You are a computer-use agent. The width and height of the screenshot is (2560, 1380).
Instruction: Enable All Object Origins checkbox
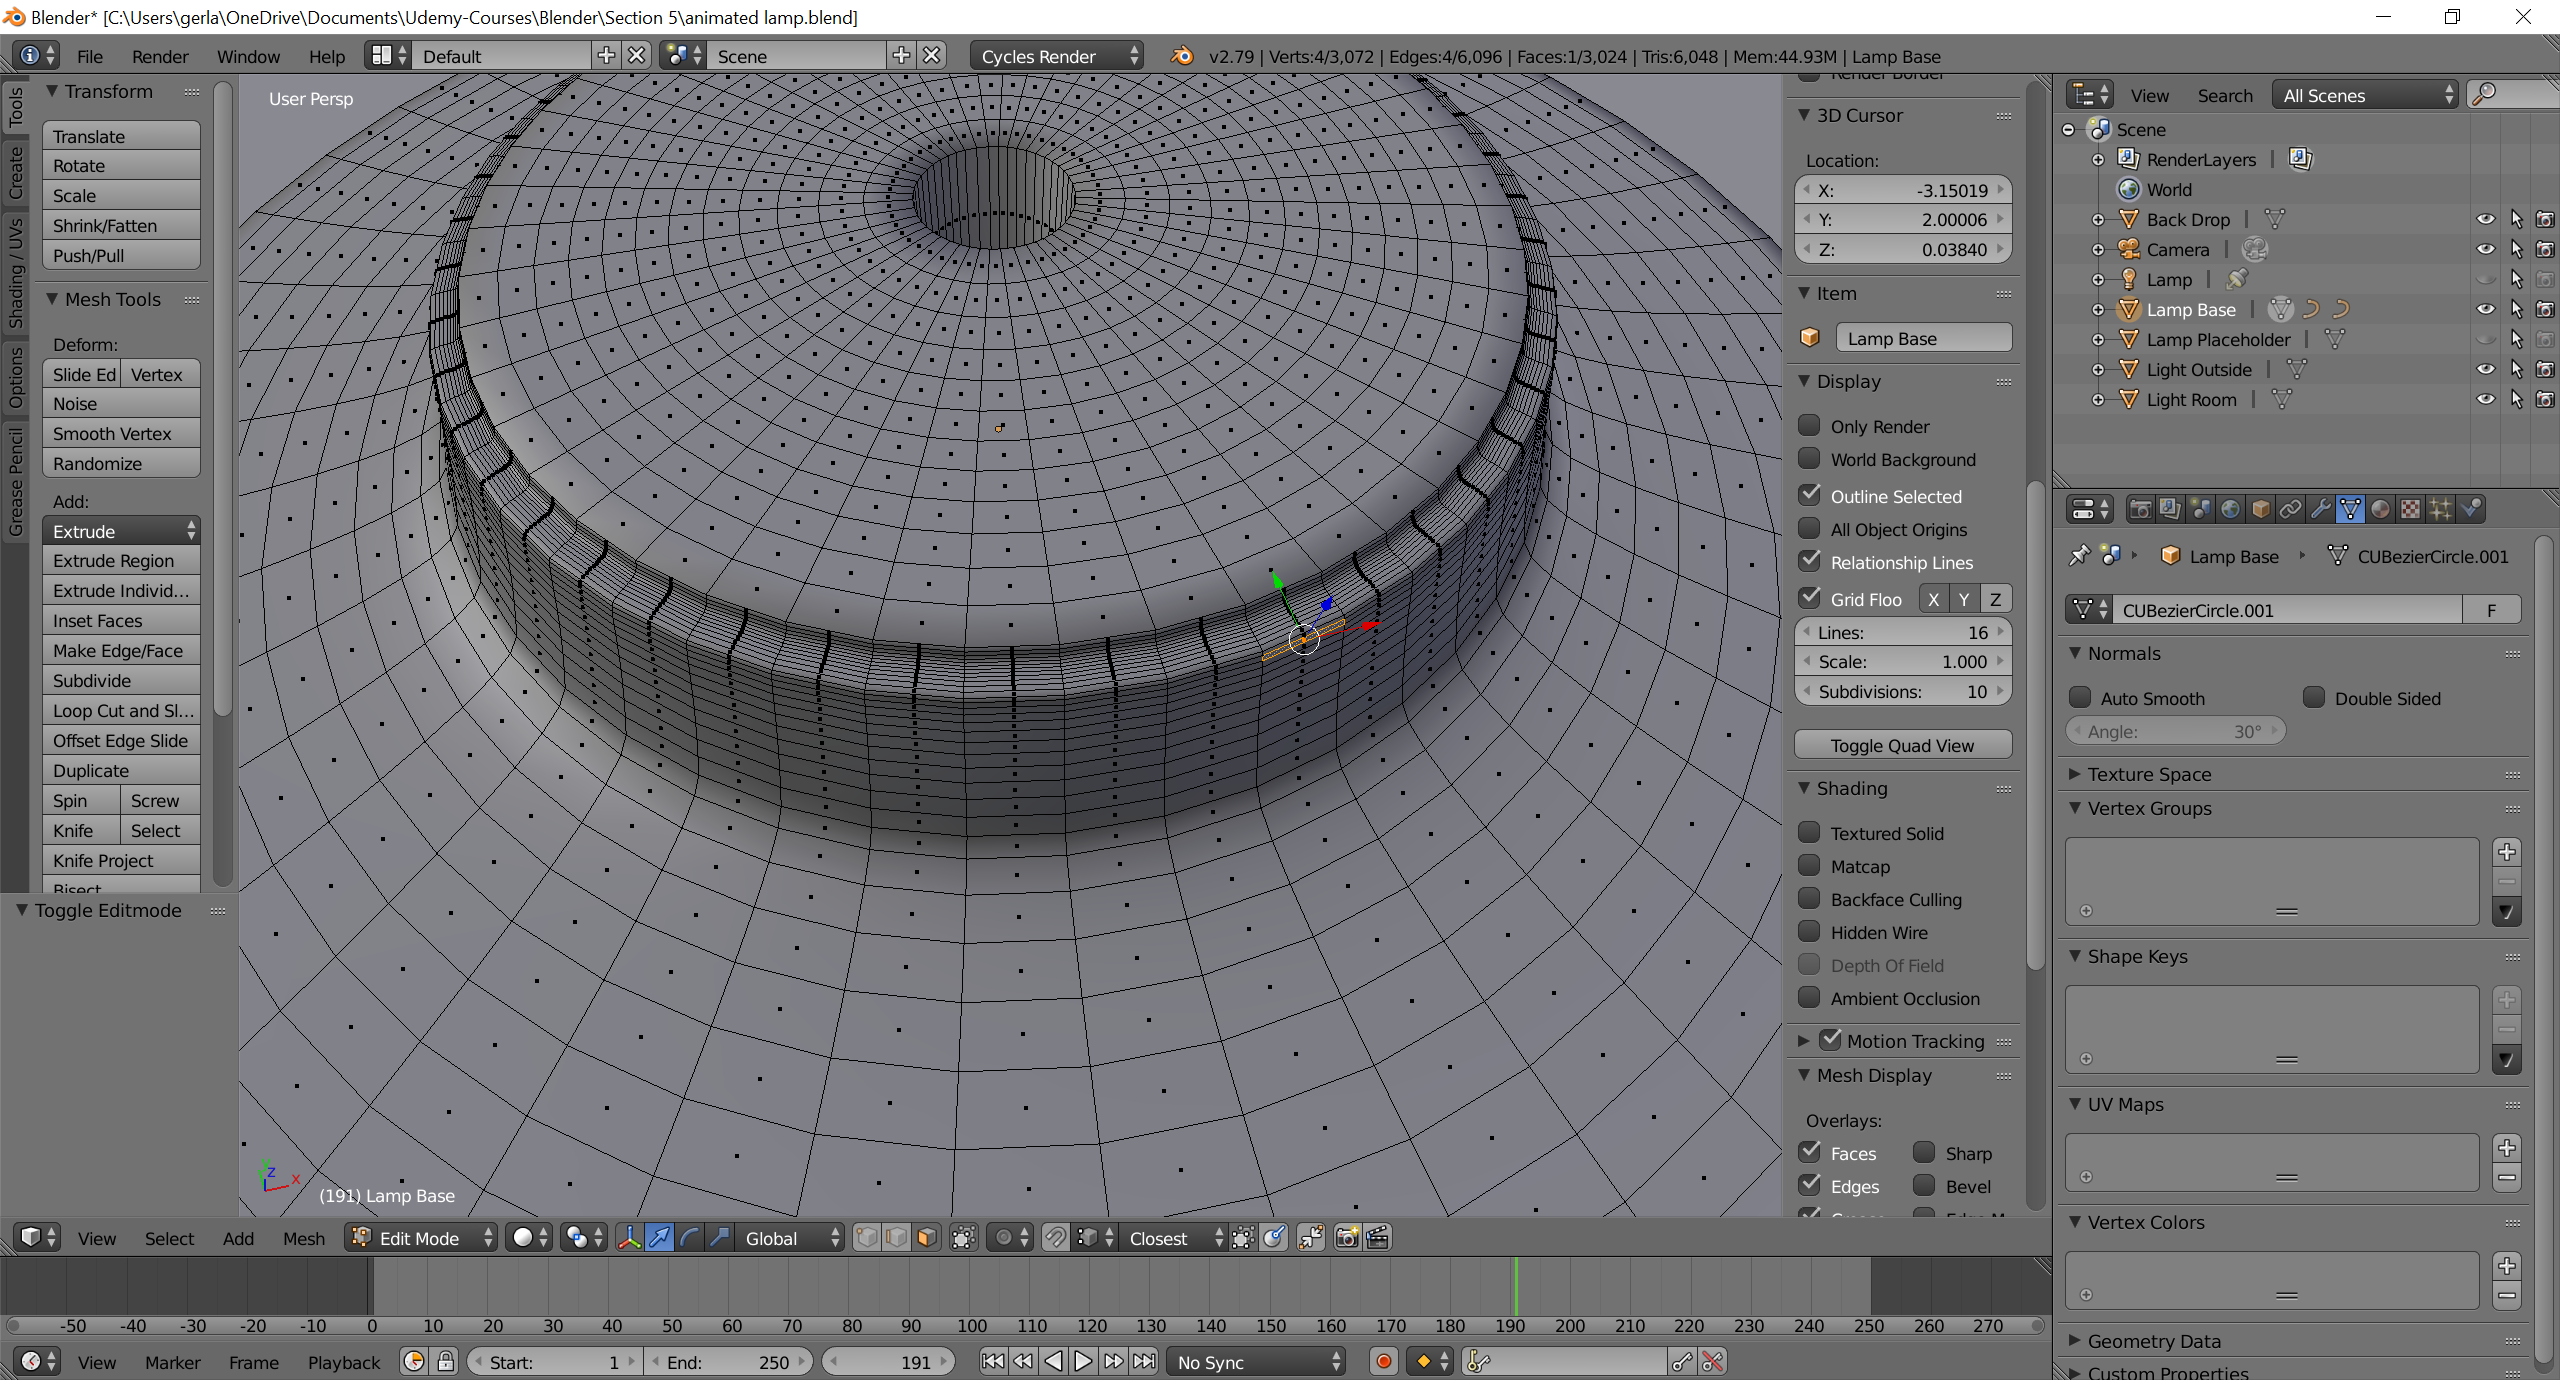click(1809, 528)
